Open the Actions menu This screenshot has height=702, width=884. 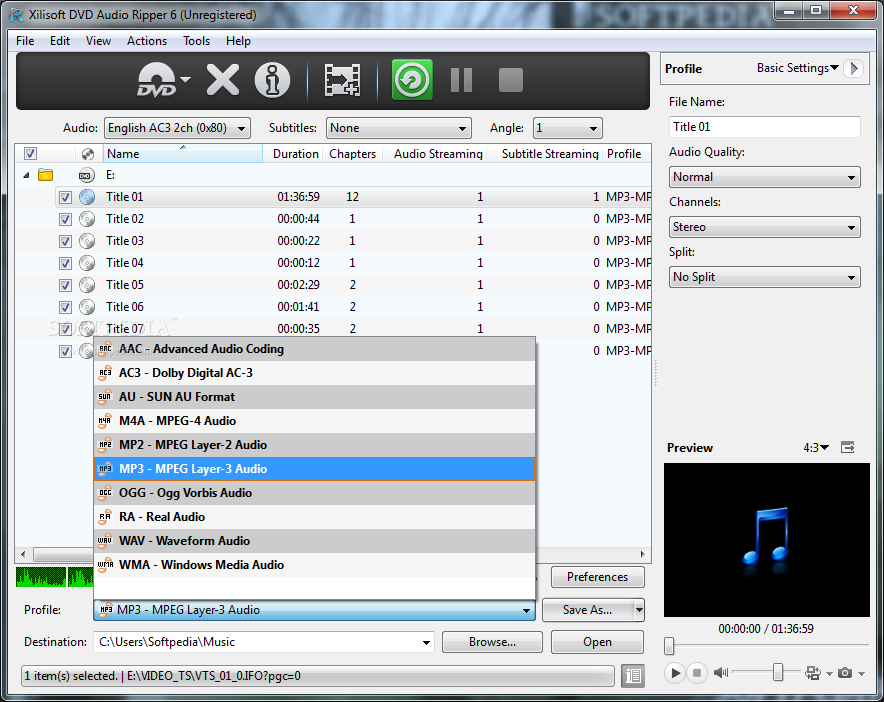(x=147, y=41)
